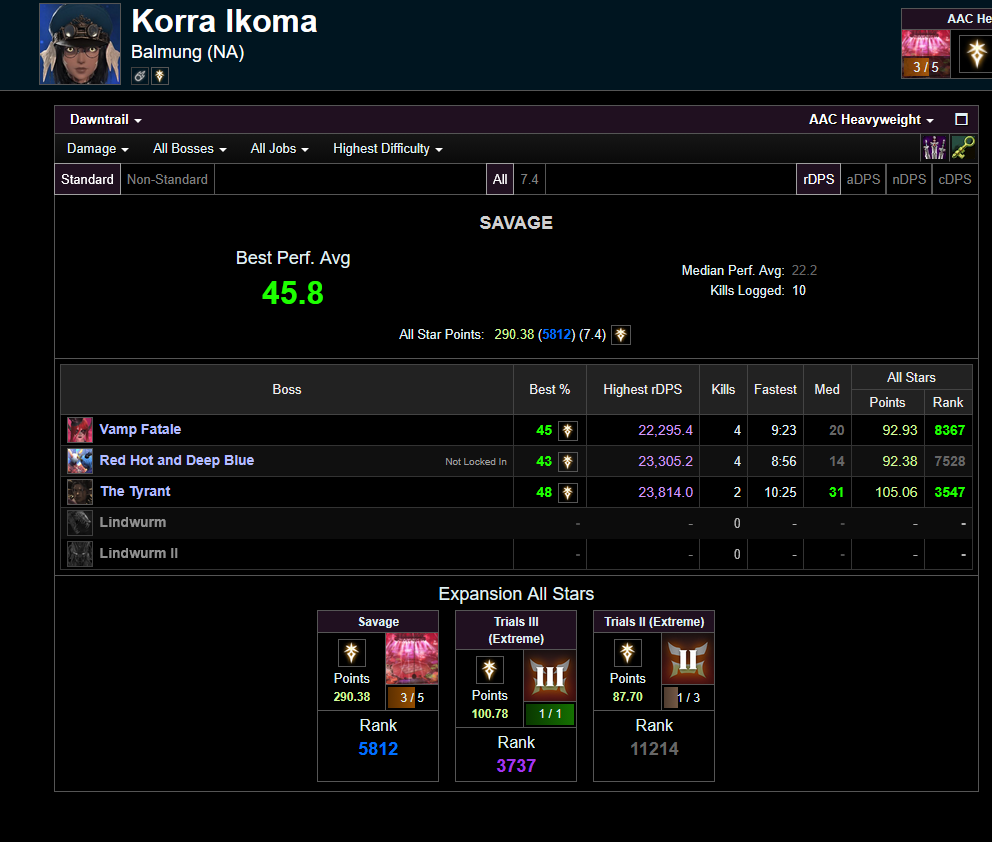Click Vamp Fatale All Stars rank 8367
Image resolution: width=992 pixels, height=842 pixels.
tap(950, 430)
